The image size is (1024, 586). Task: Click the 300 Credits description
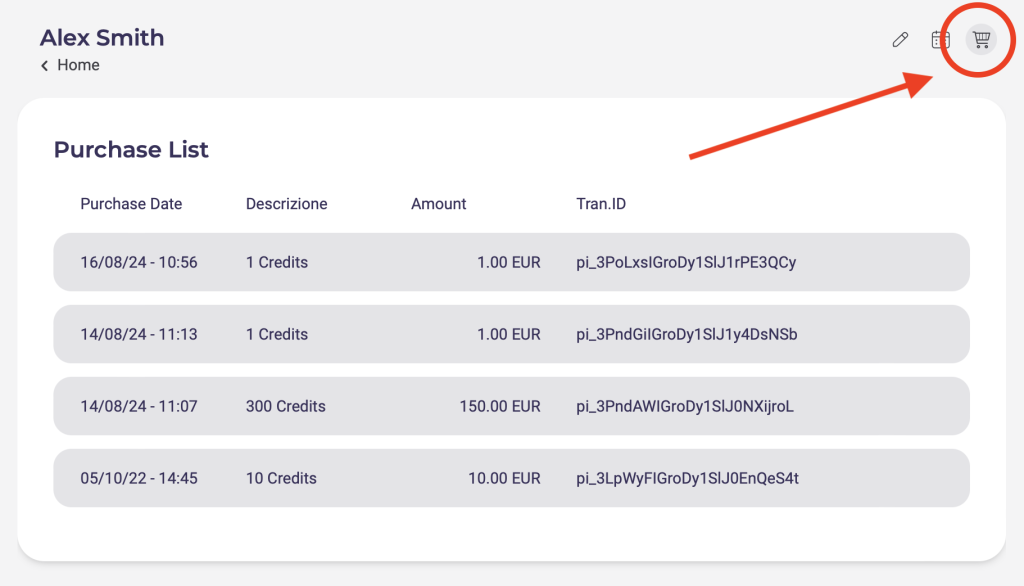coord(285,407)
